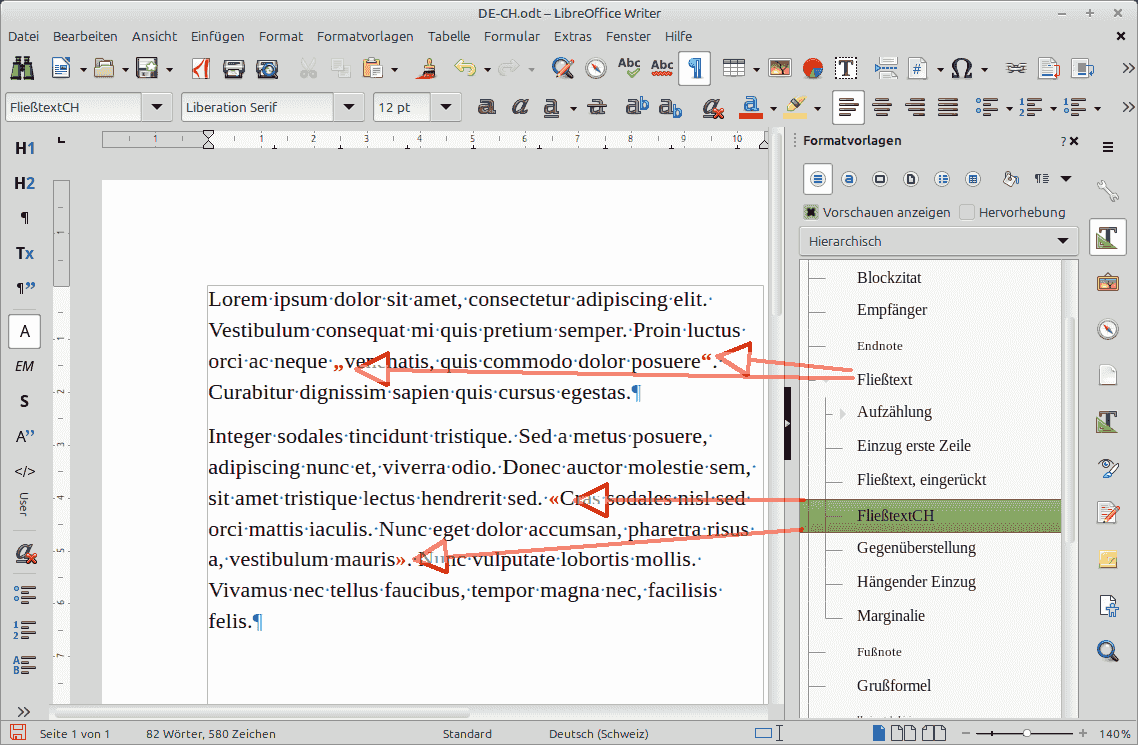Screen dimensions: 1138x745
Task: Open font name Liberation Serif dropdown
Action: (x=349, y=107)
